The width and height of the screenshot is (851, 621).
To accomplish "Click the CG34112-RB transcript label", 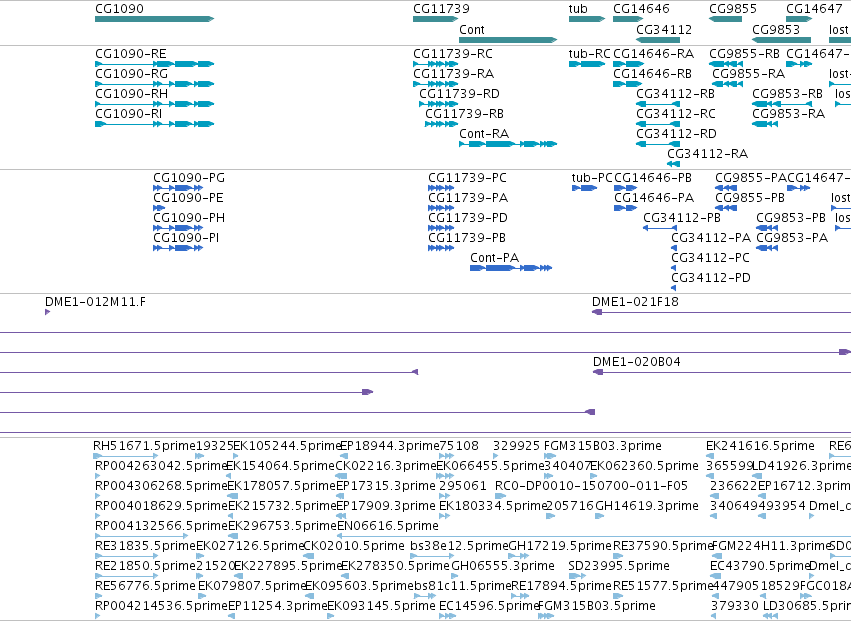I will [x=676, y=94].
